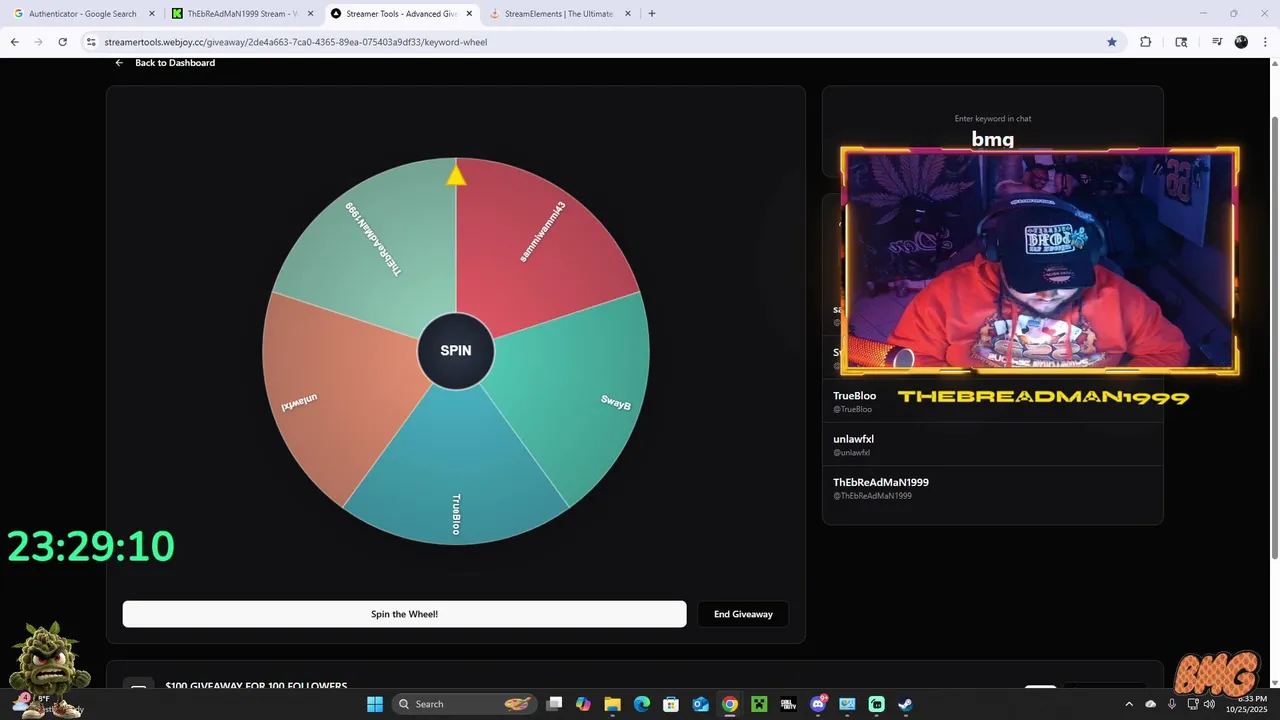Open a new browser tab
1280x720 pixels.
tap(652, 14)
